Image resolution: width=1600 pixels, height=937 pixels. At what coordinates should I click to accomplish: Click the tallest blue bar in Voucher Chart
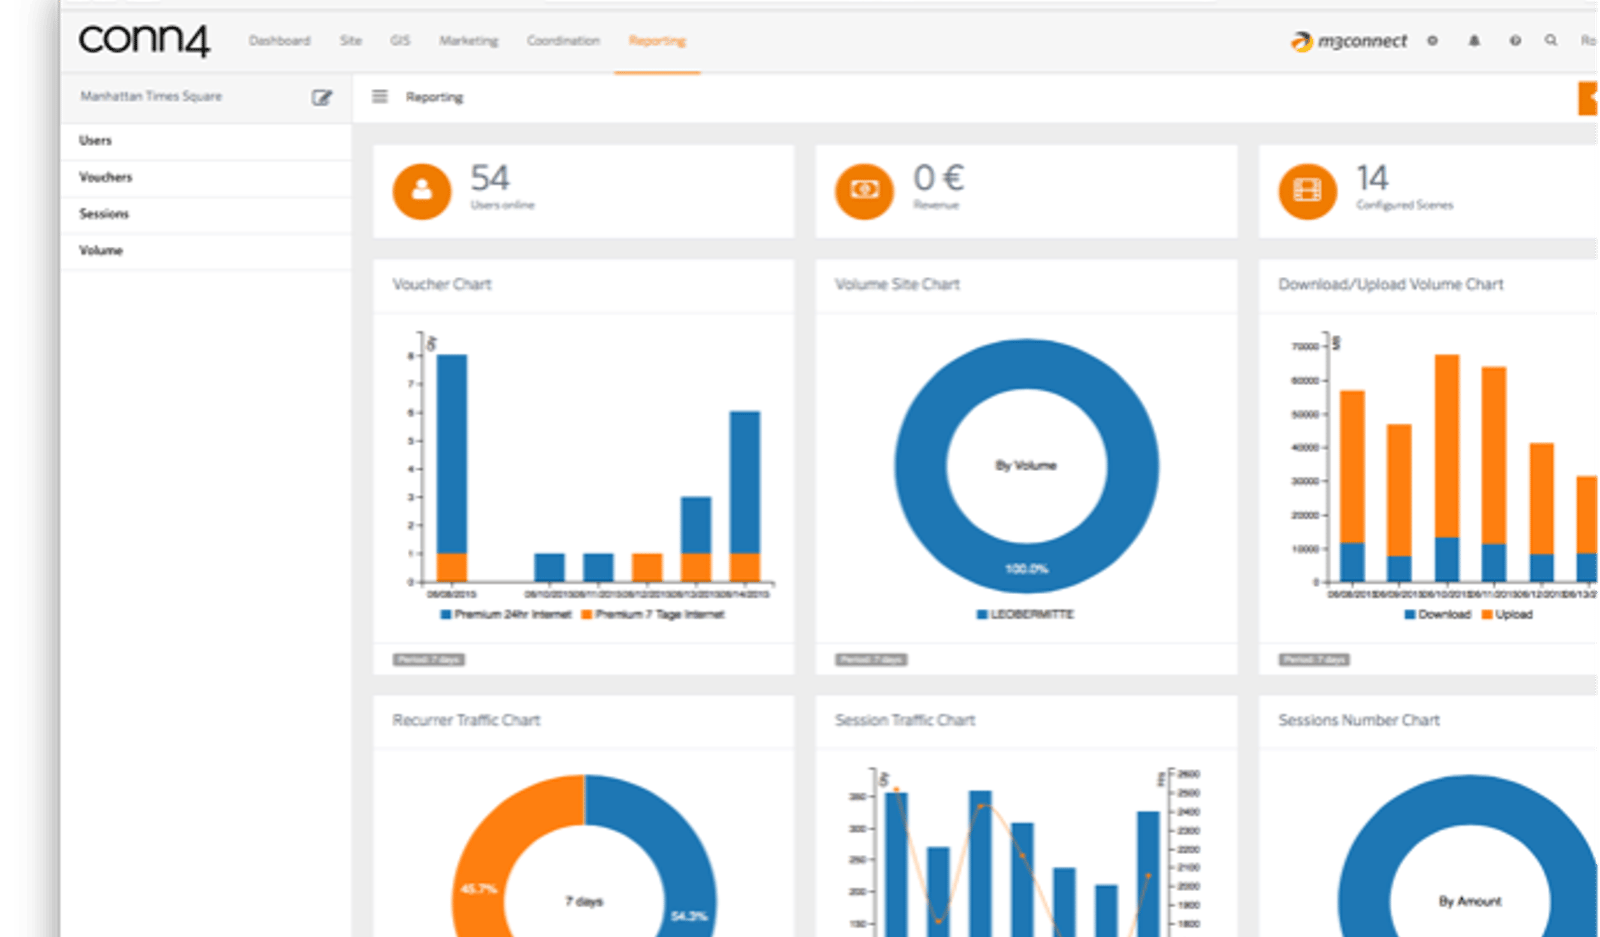(x=452, y=454)
